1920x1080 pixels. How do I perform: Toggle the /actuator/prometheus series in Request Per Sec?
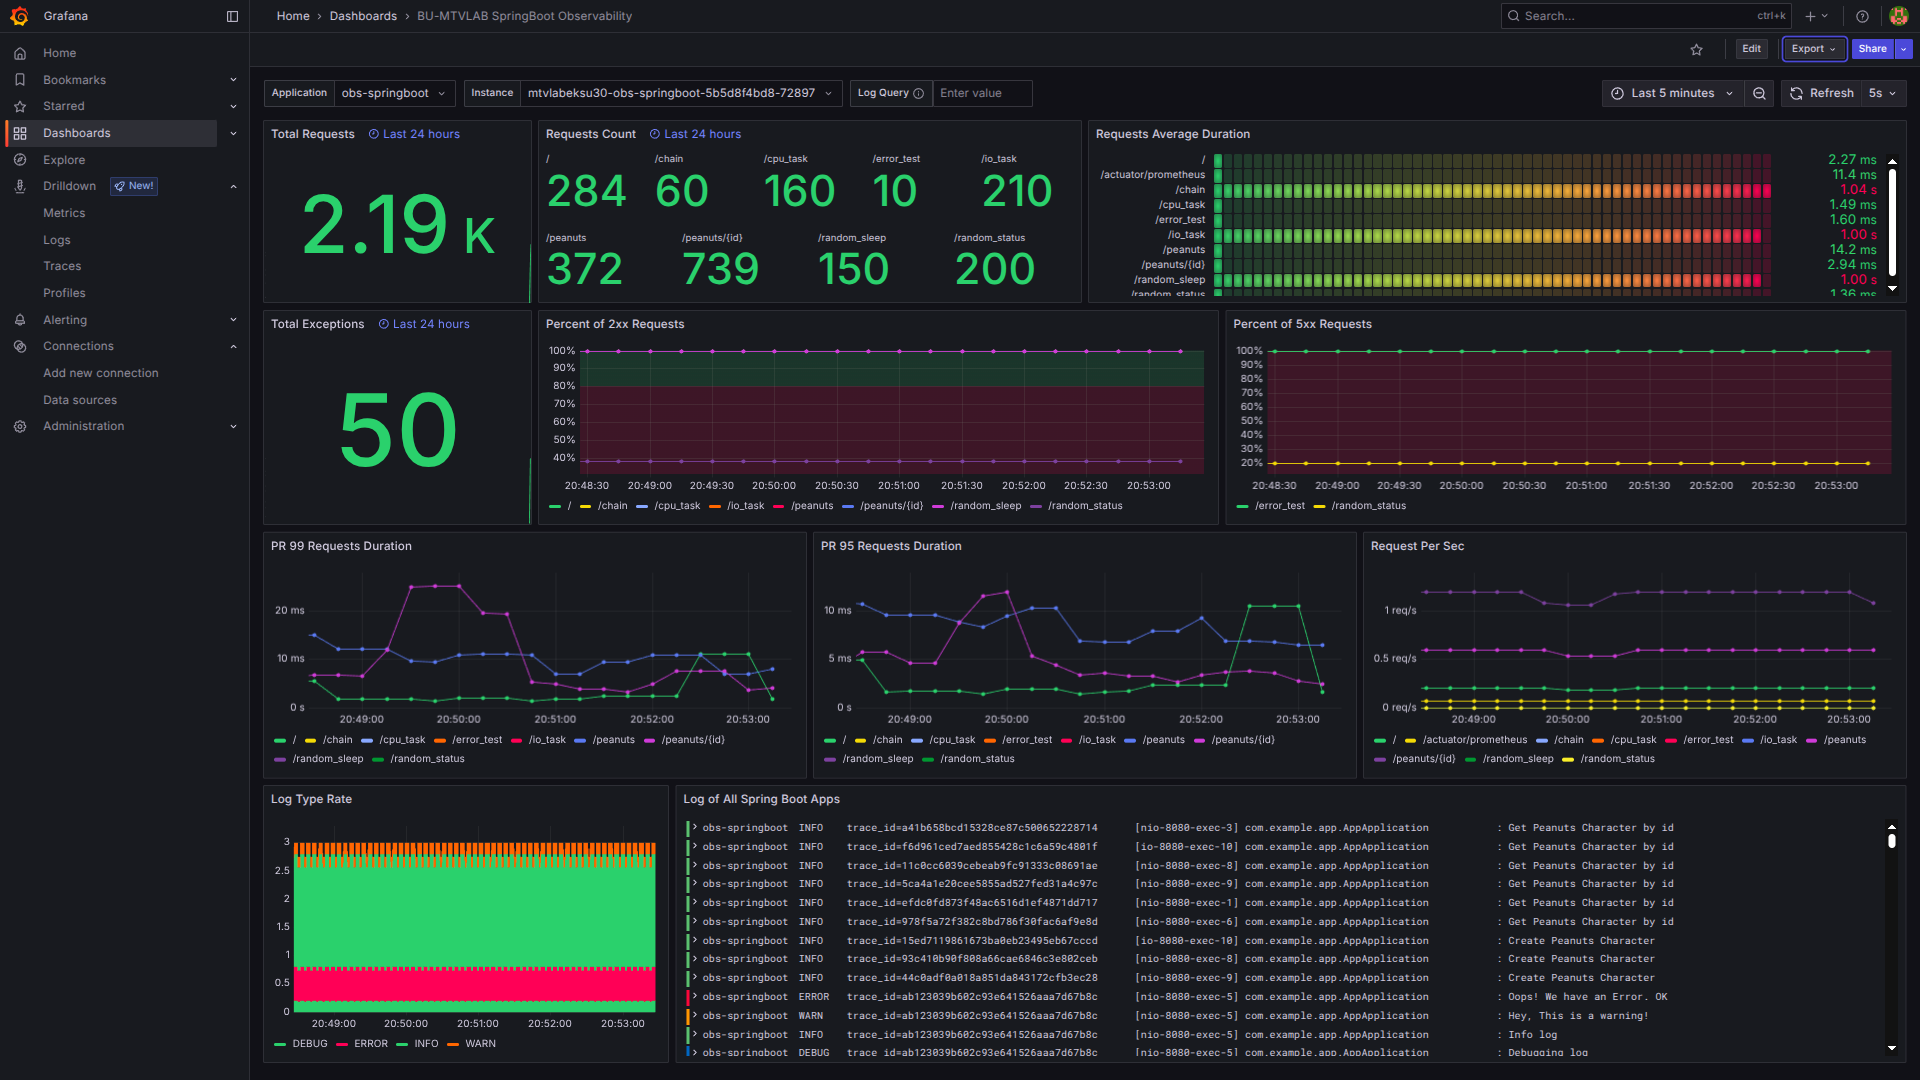point(1474,740)
